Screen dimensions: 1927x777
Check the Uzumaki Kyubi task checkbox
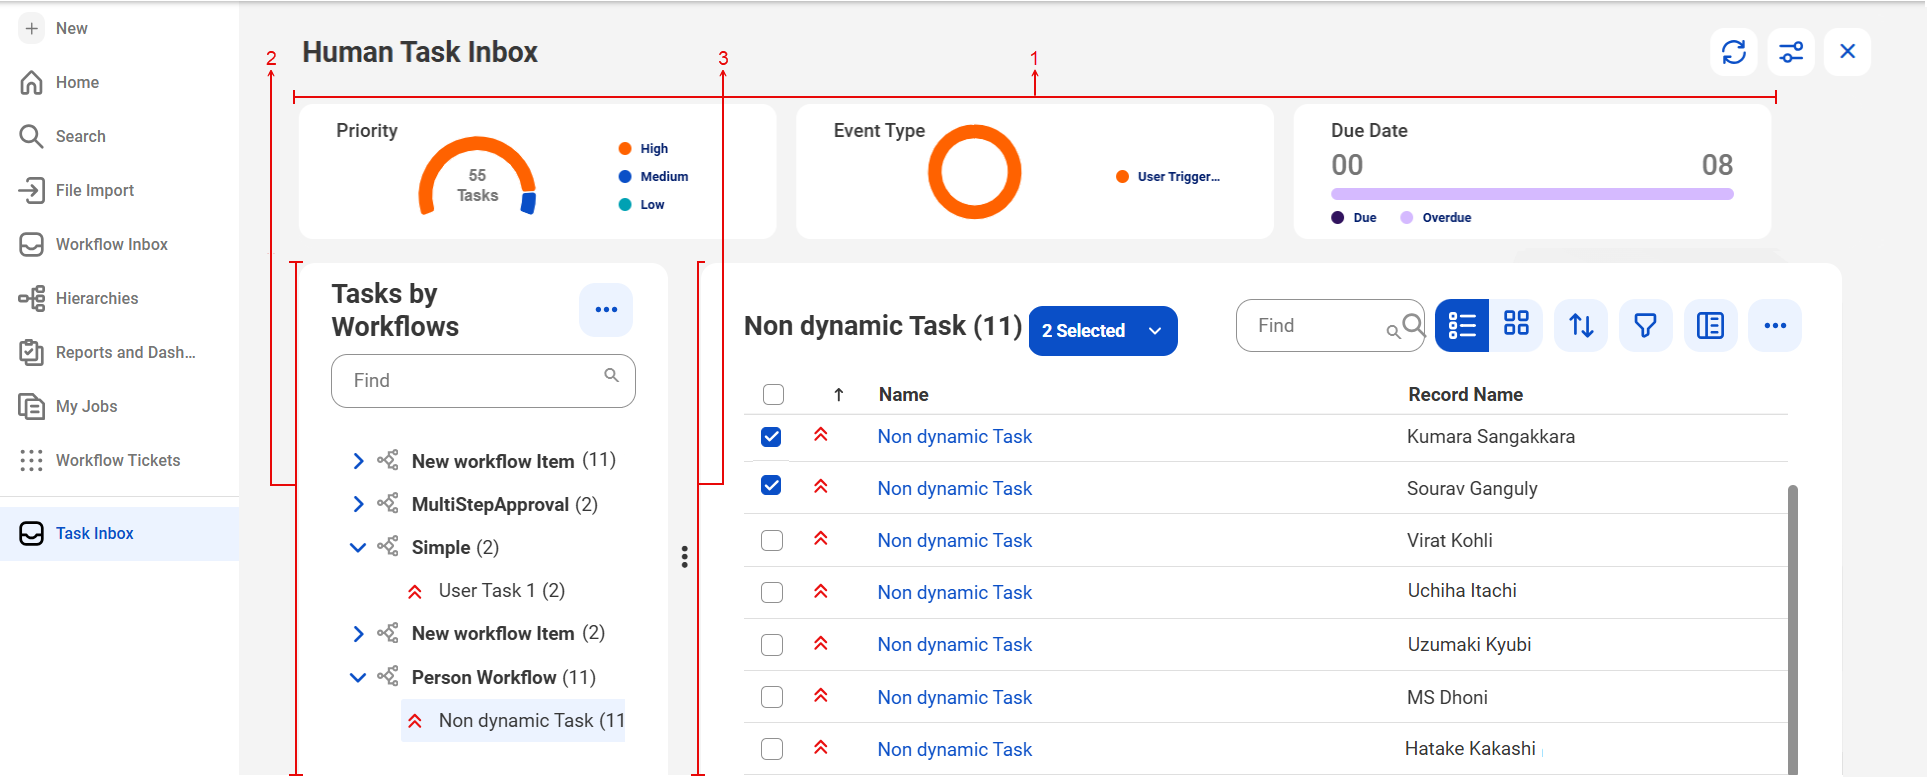[x=772, y=644]
